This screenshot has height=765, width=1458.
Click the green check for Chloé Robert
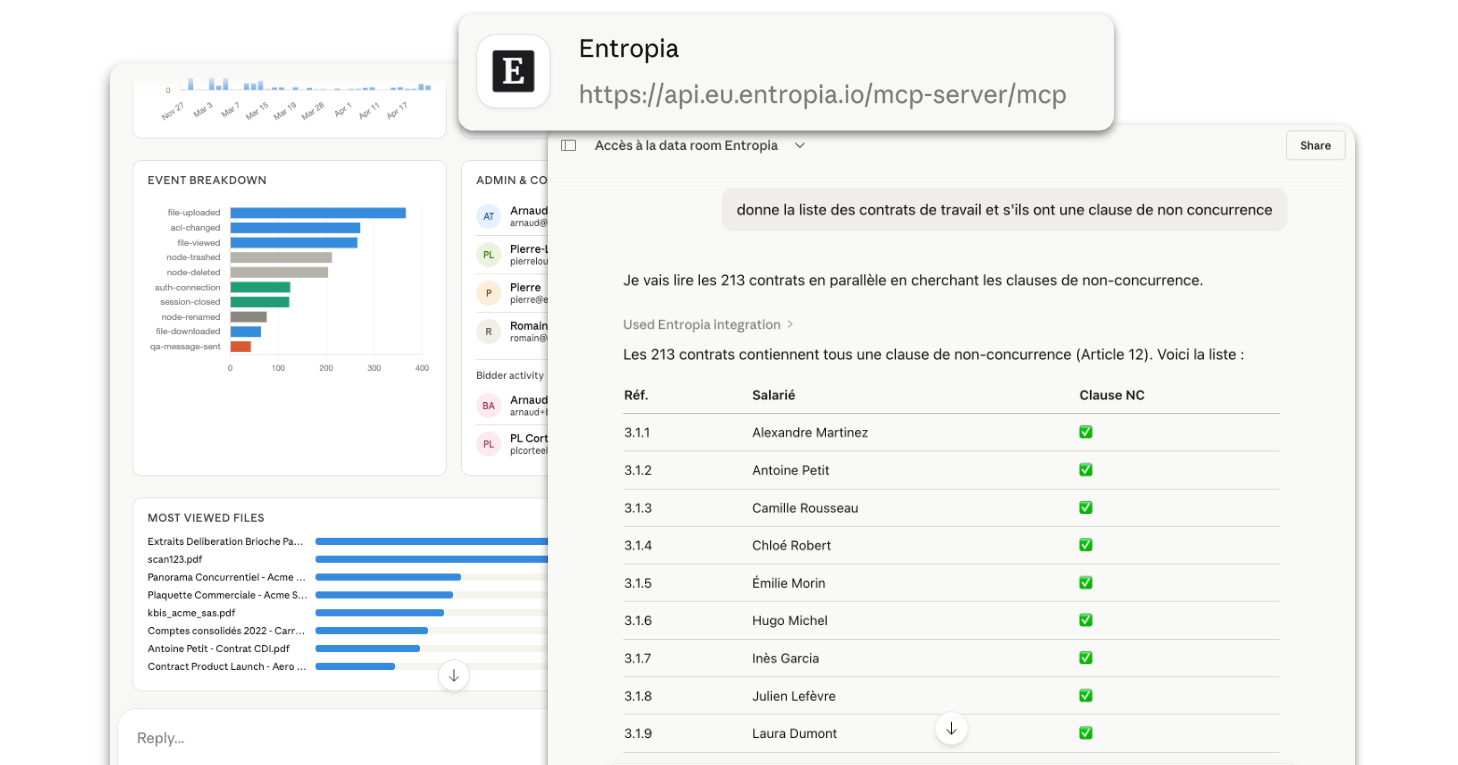1085,545
